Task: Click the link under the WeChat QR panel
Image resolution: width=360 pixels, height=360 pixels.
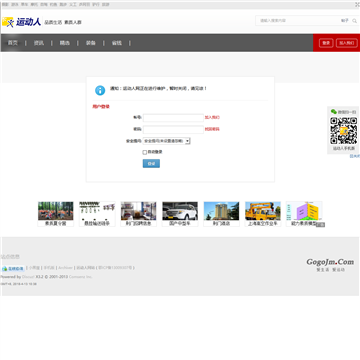Action: [355, 156]
